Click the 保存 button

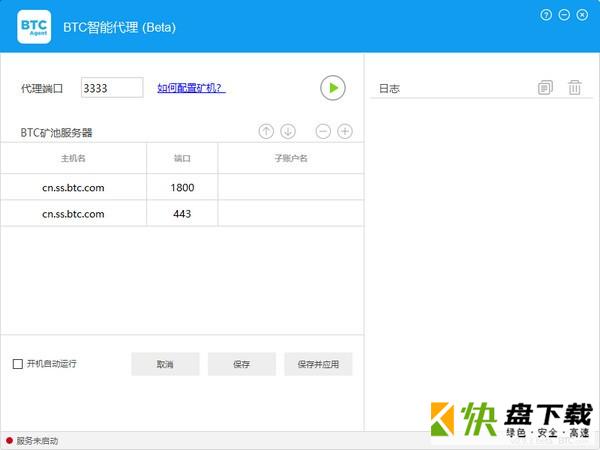pos(241,364)
